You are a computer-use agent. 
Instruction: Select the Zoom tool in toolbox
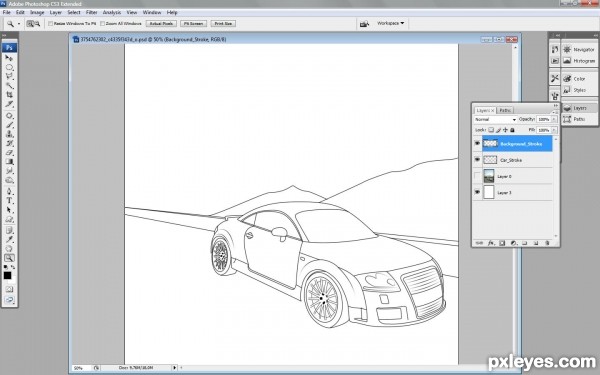[9, 258]
